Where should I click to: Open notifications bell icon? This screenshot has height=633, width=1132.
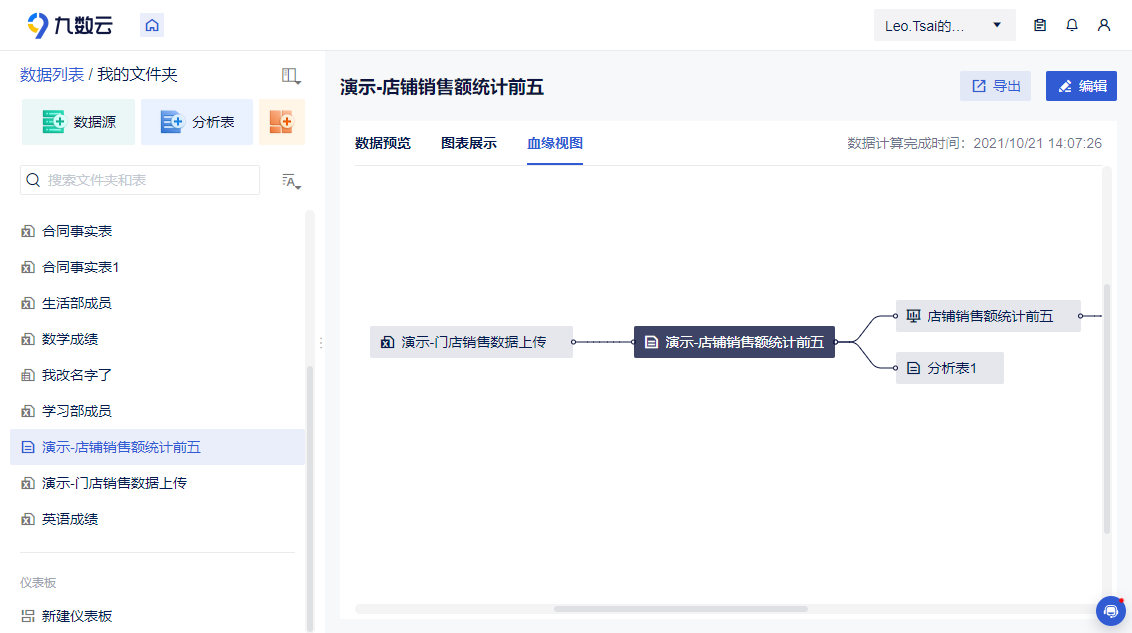point(1072,25)
